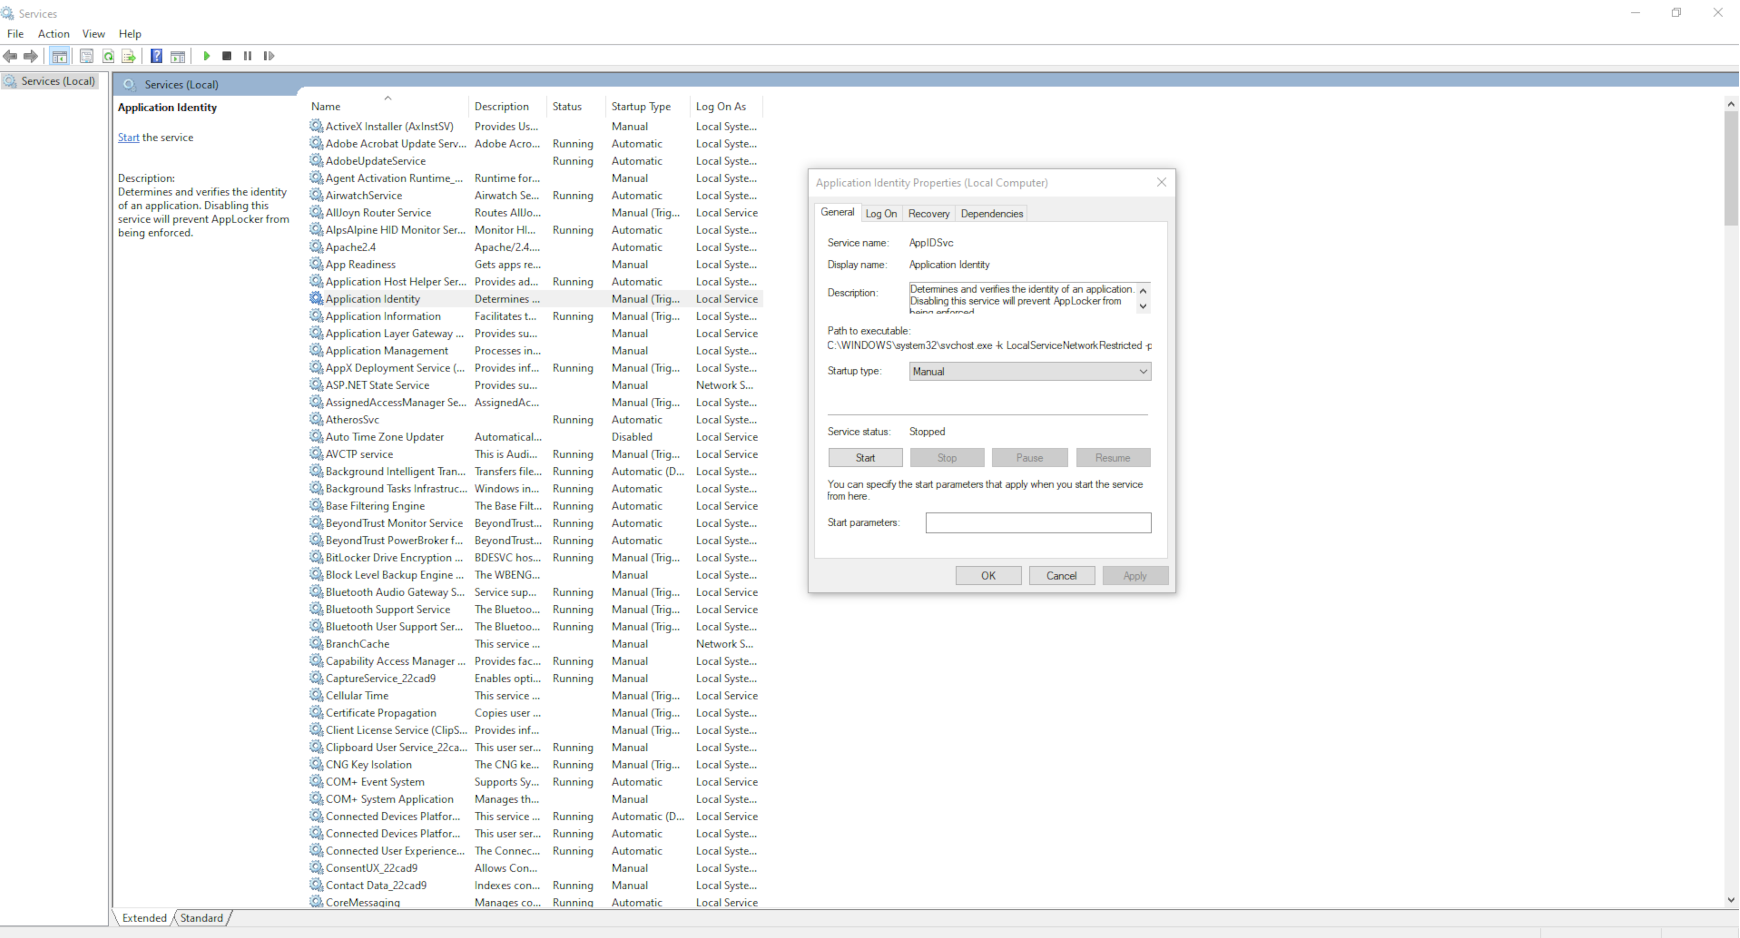Viewport: 1740px width, 938px height.
Task: Click the Start parameters input field
Action: (1038, 522)
